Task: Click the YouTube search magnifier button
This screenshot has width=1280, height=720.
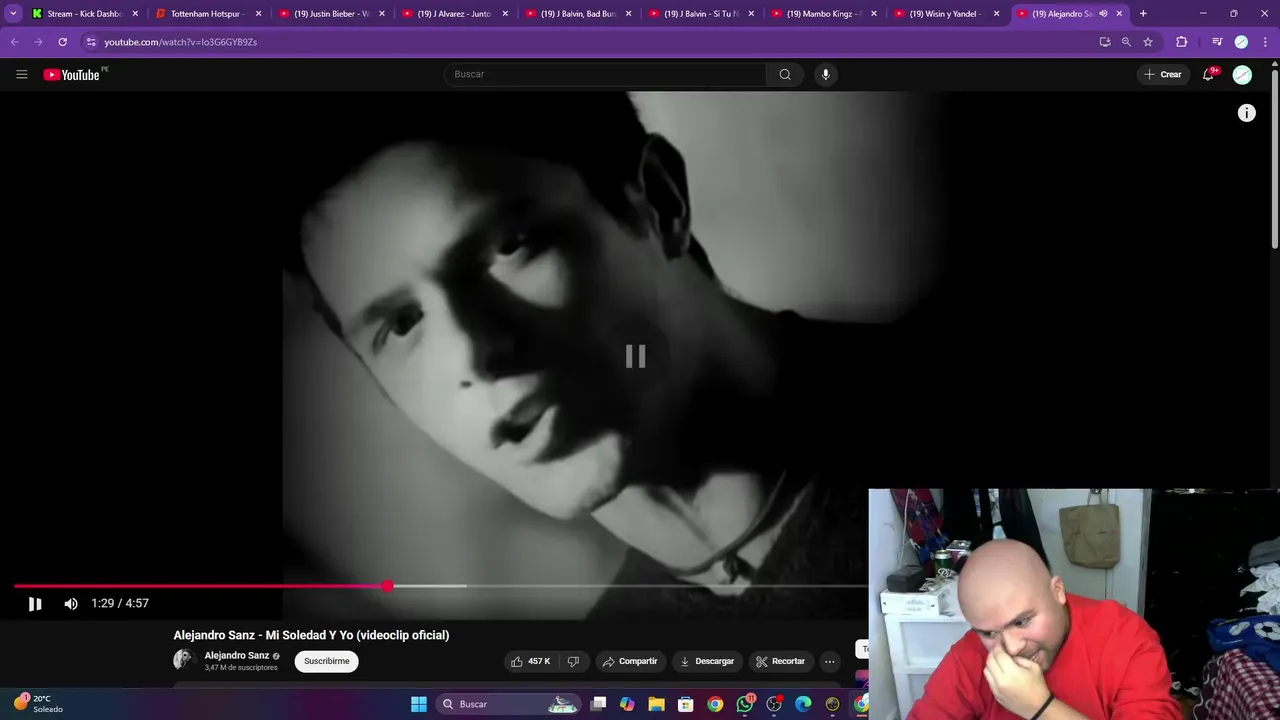Action: [x=785, y=74]
